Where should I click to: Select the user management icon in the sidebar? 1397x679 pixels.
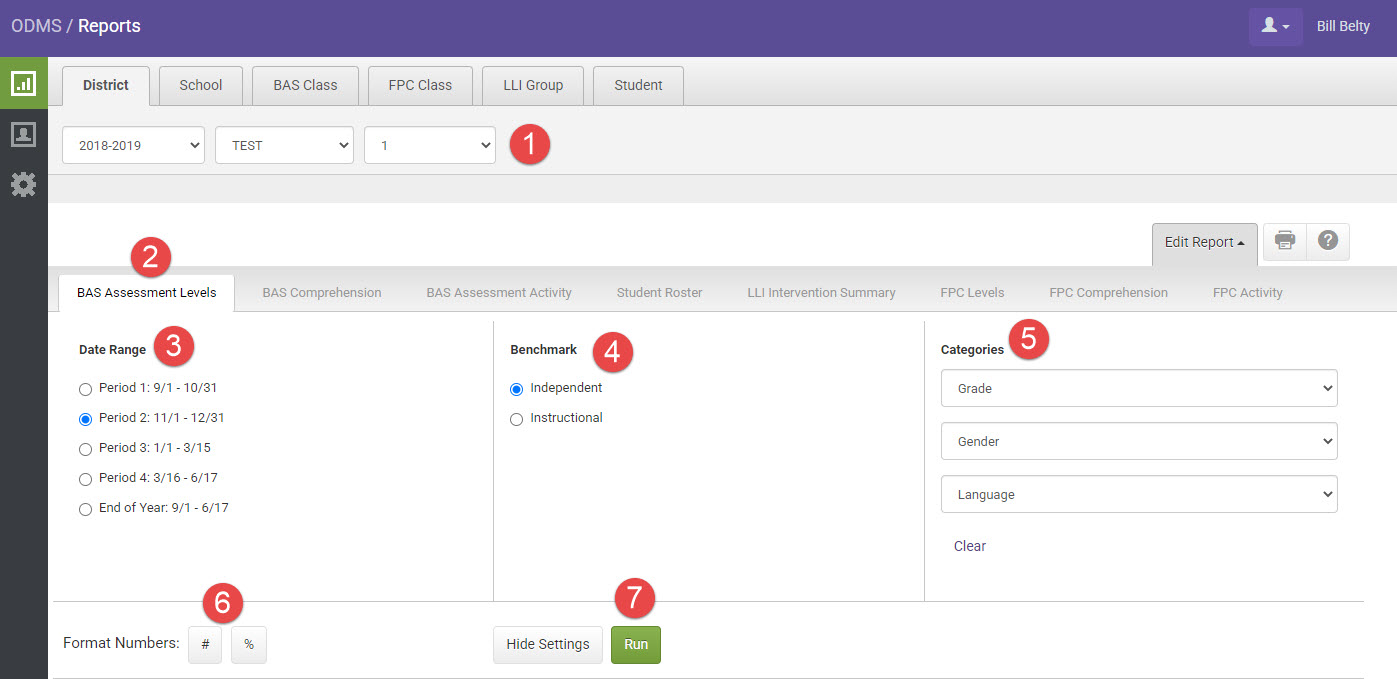click(x=23, y=134)
